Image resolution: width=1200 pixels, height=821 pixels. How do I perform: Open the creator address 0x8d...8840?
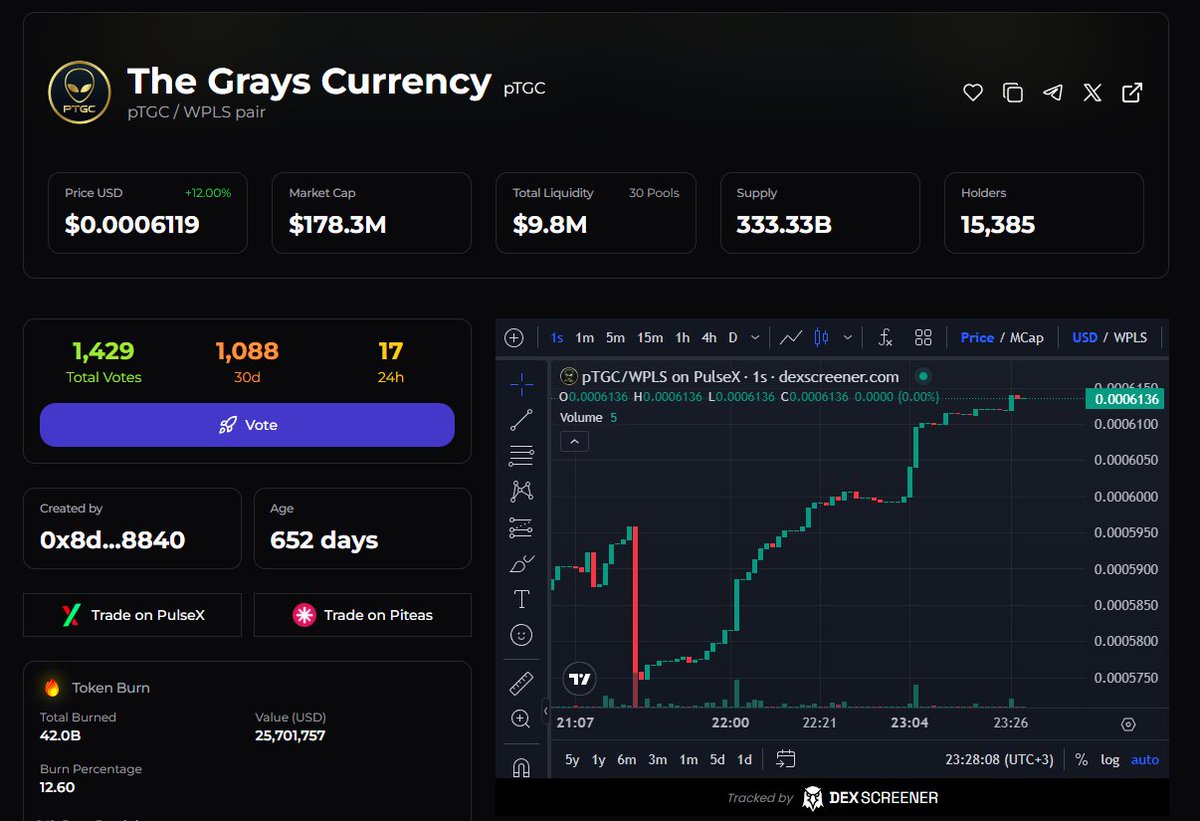tap(113, 540)
